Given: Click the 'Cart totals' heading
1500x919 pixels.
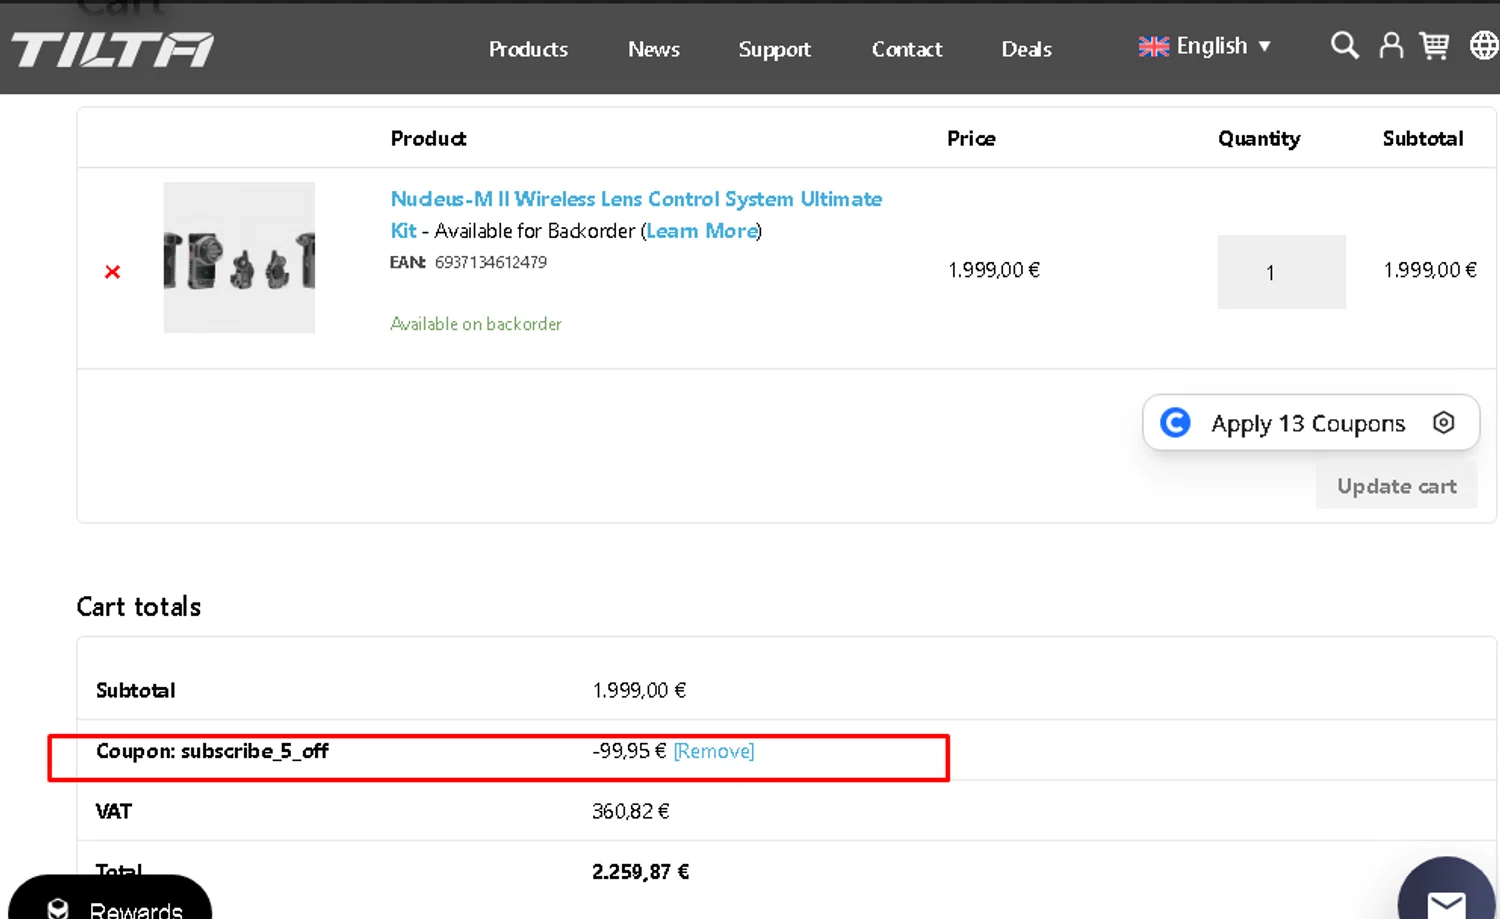Looking at the screenshot, I should (x=139, y=607).
